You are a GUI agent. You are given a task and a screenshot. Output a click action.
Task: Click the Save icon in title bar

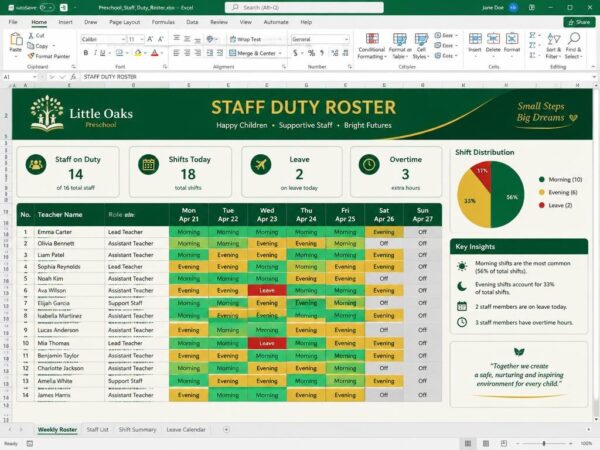pyautogui.click(x=64, y=7)
